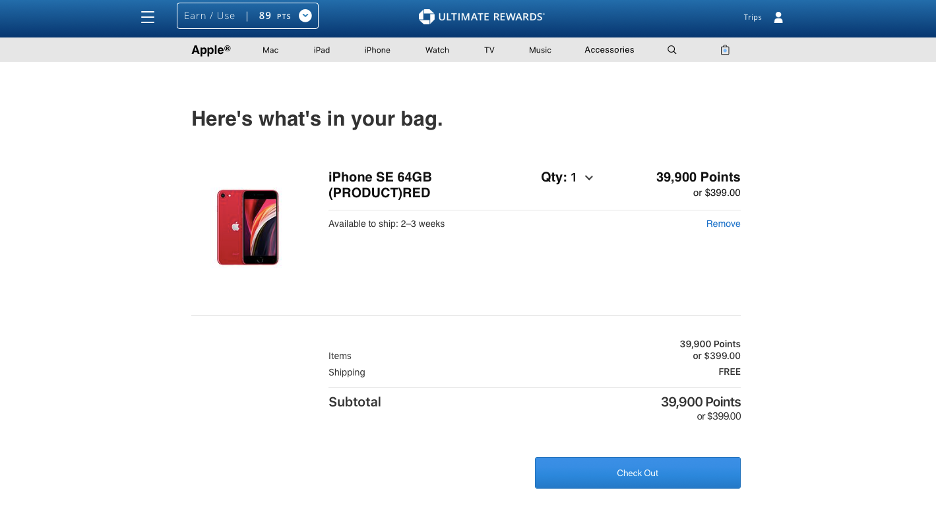Open the hamburger menu icon
This screenshot has height=510, width=936.
click(148, 17)
